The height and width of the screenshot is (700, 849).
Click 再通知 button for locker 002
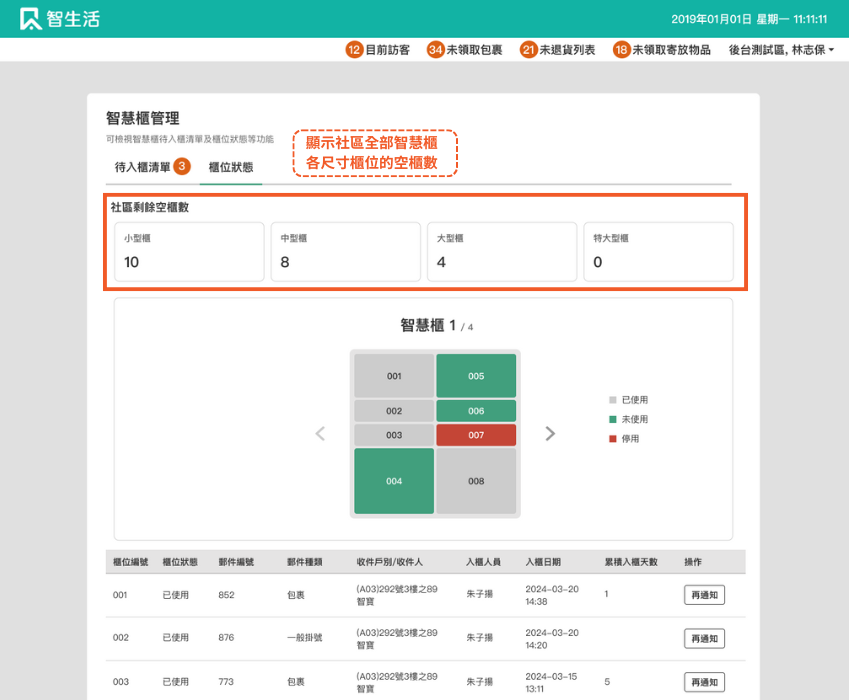[x=704, y=639]
